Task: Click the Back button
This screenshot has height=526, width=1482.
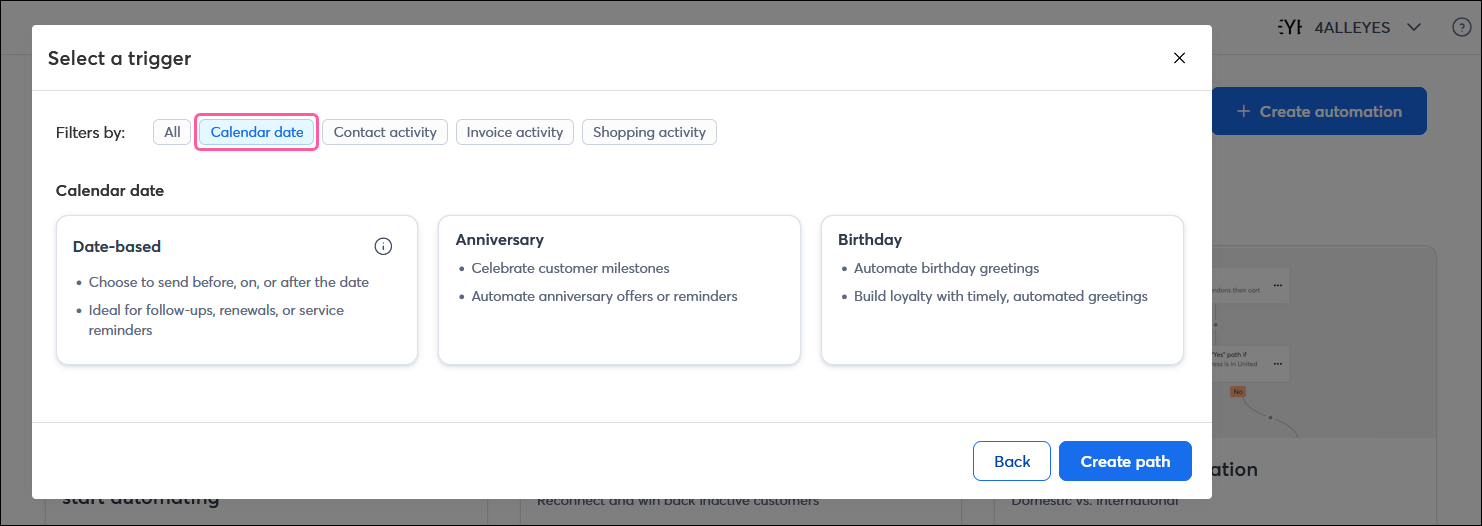Action: [1012, 461]
